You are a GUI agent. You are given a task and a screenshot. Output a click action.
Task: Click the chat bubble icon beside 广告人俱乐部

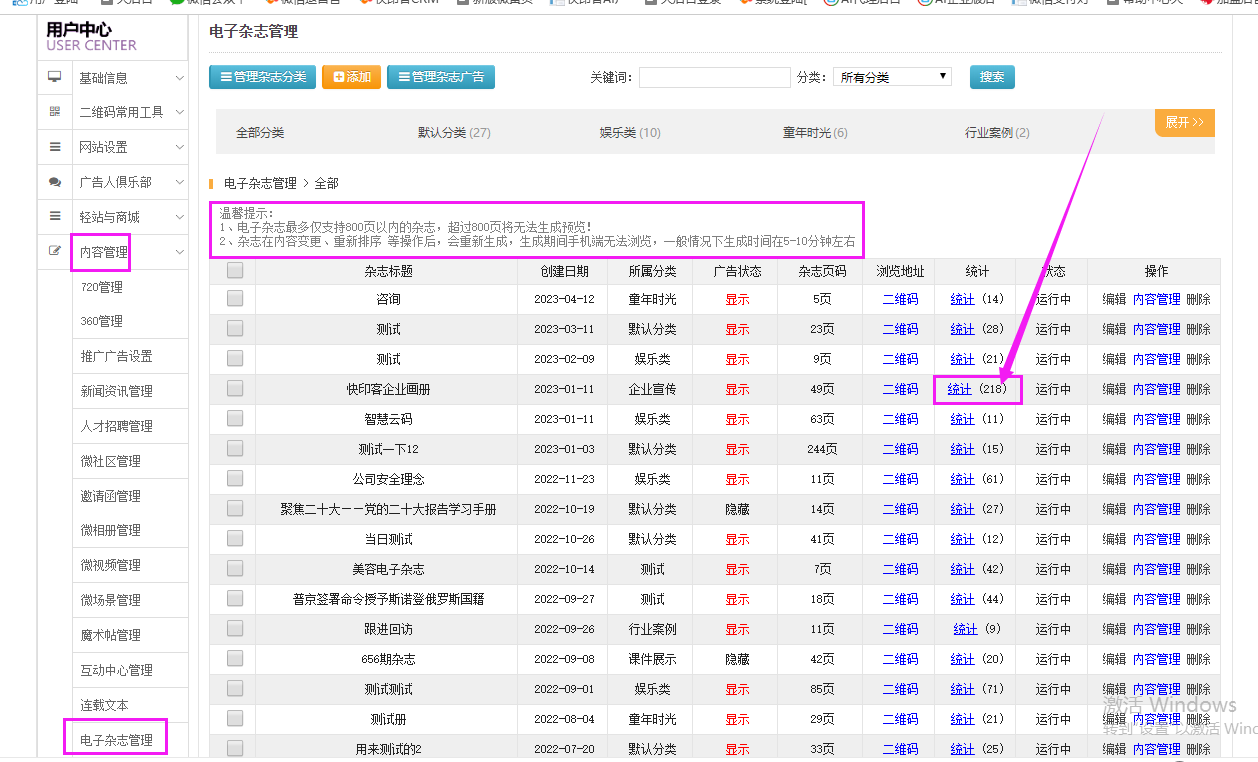tap(55, 182)
